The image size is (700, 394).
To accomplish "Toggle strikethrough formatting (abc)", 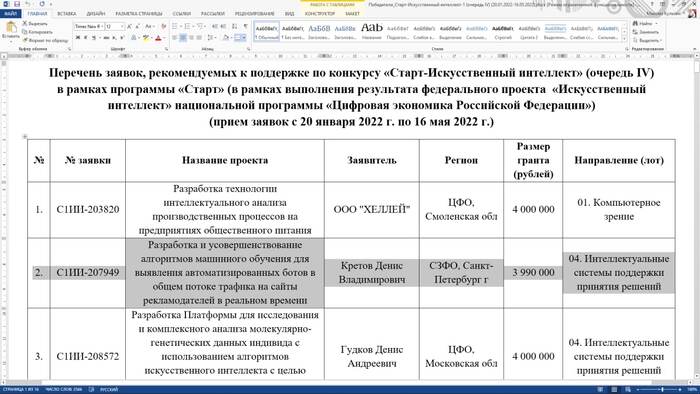I will (106, 38).
